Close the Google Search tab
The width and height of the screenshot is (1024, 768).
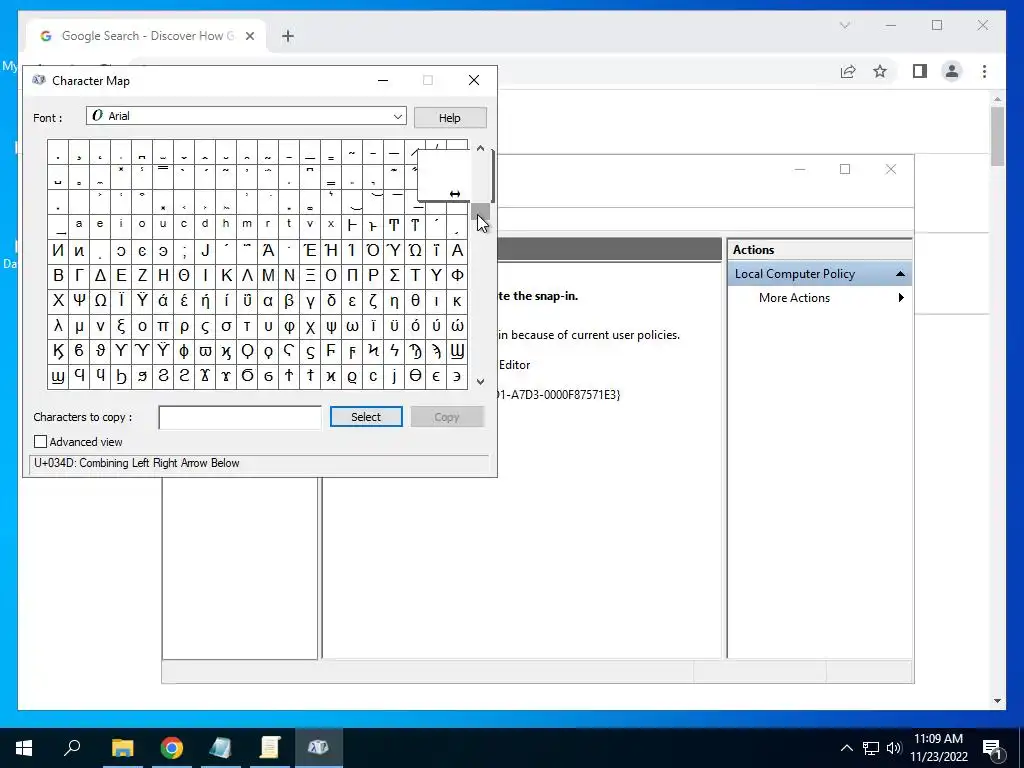249,37
